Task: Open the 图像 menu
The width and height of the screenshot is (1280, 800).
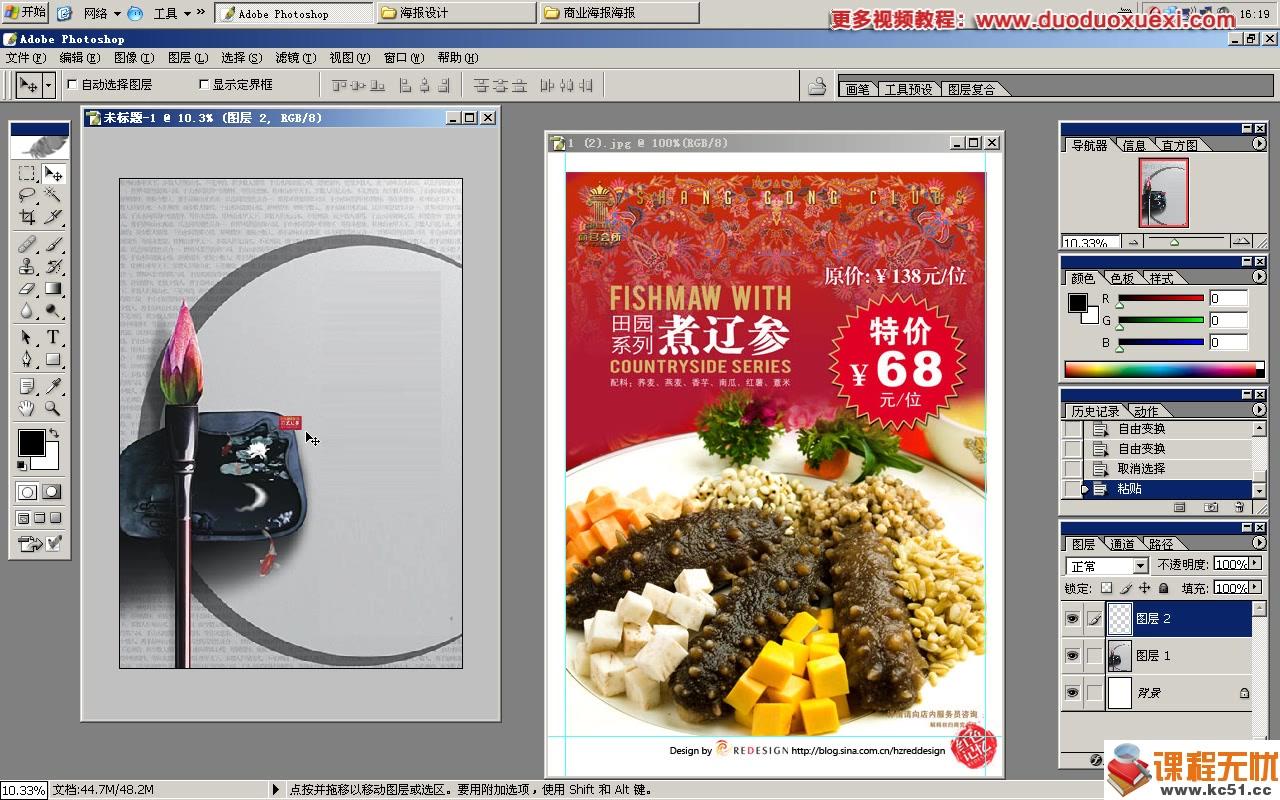Action: coord(133,58)
